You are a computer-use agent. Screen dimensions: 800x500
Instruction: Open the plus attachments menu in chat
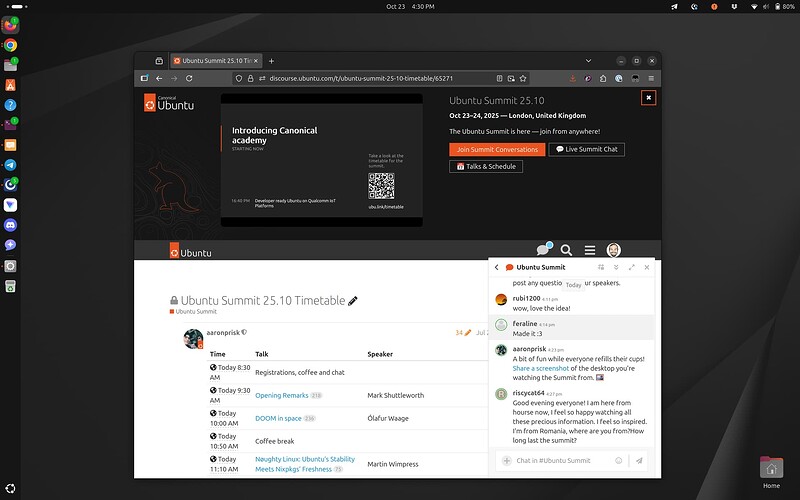point(507,460)
